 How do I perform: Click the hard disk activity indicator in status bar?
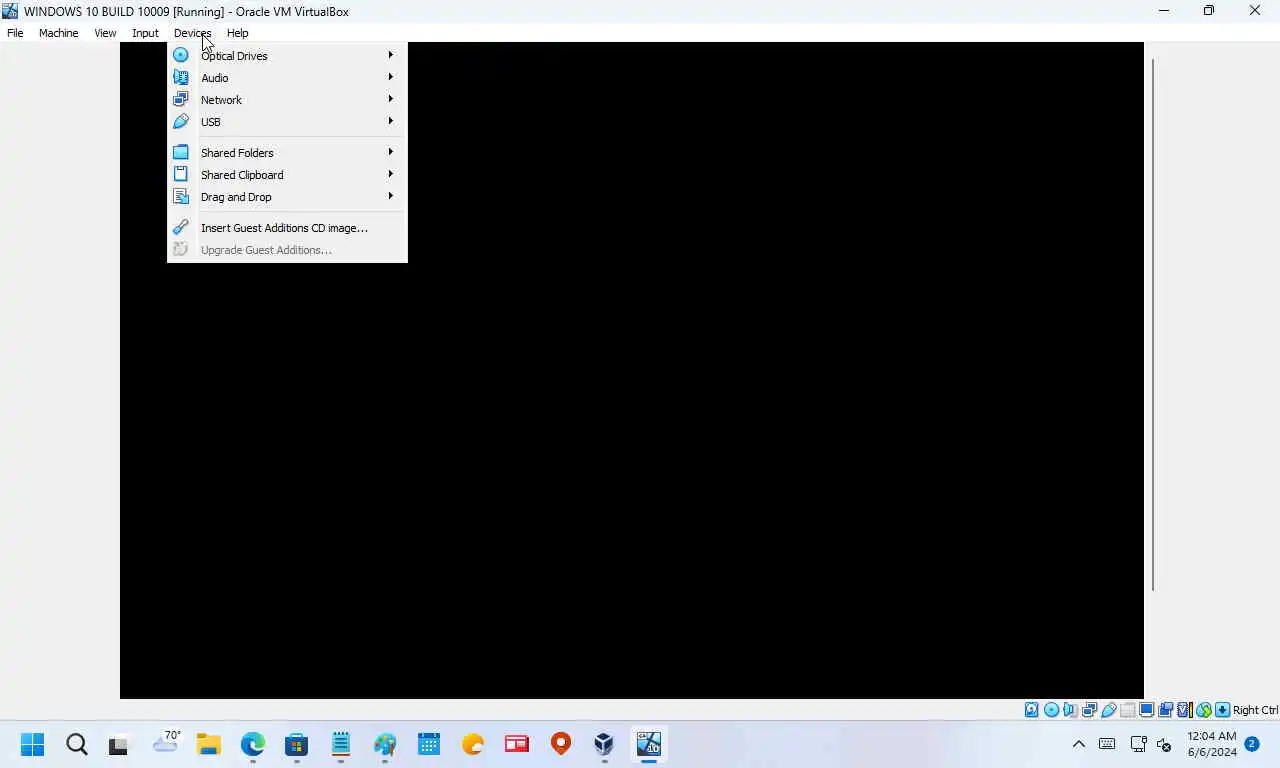[x=1032, y=710]
